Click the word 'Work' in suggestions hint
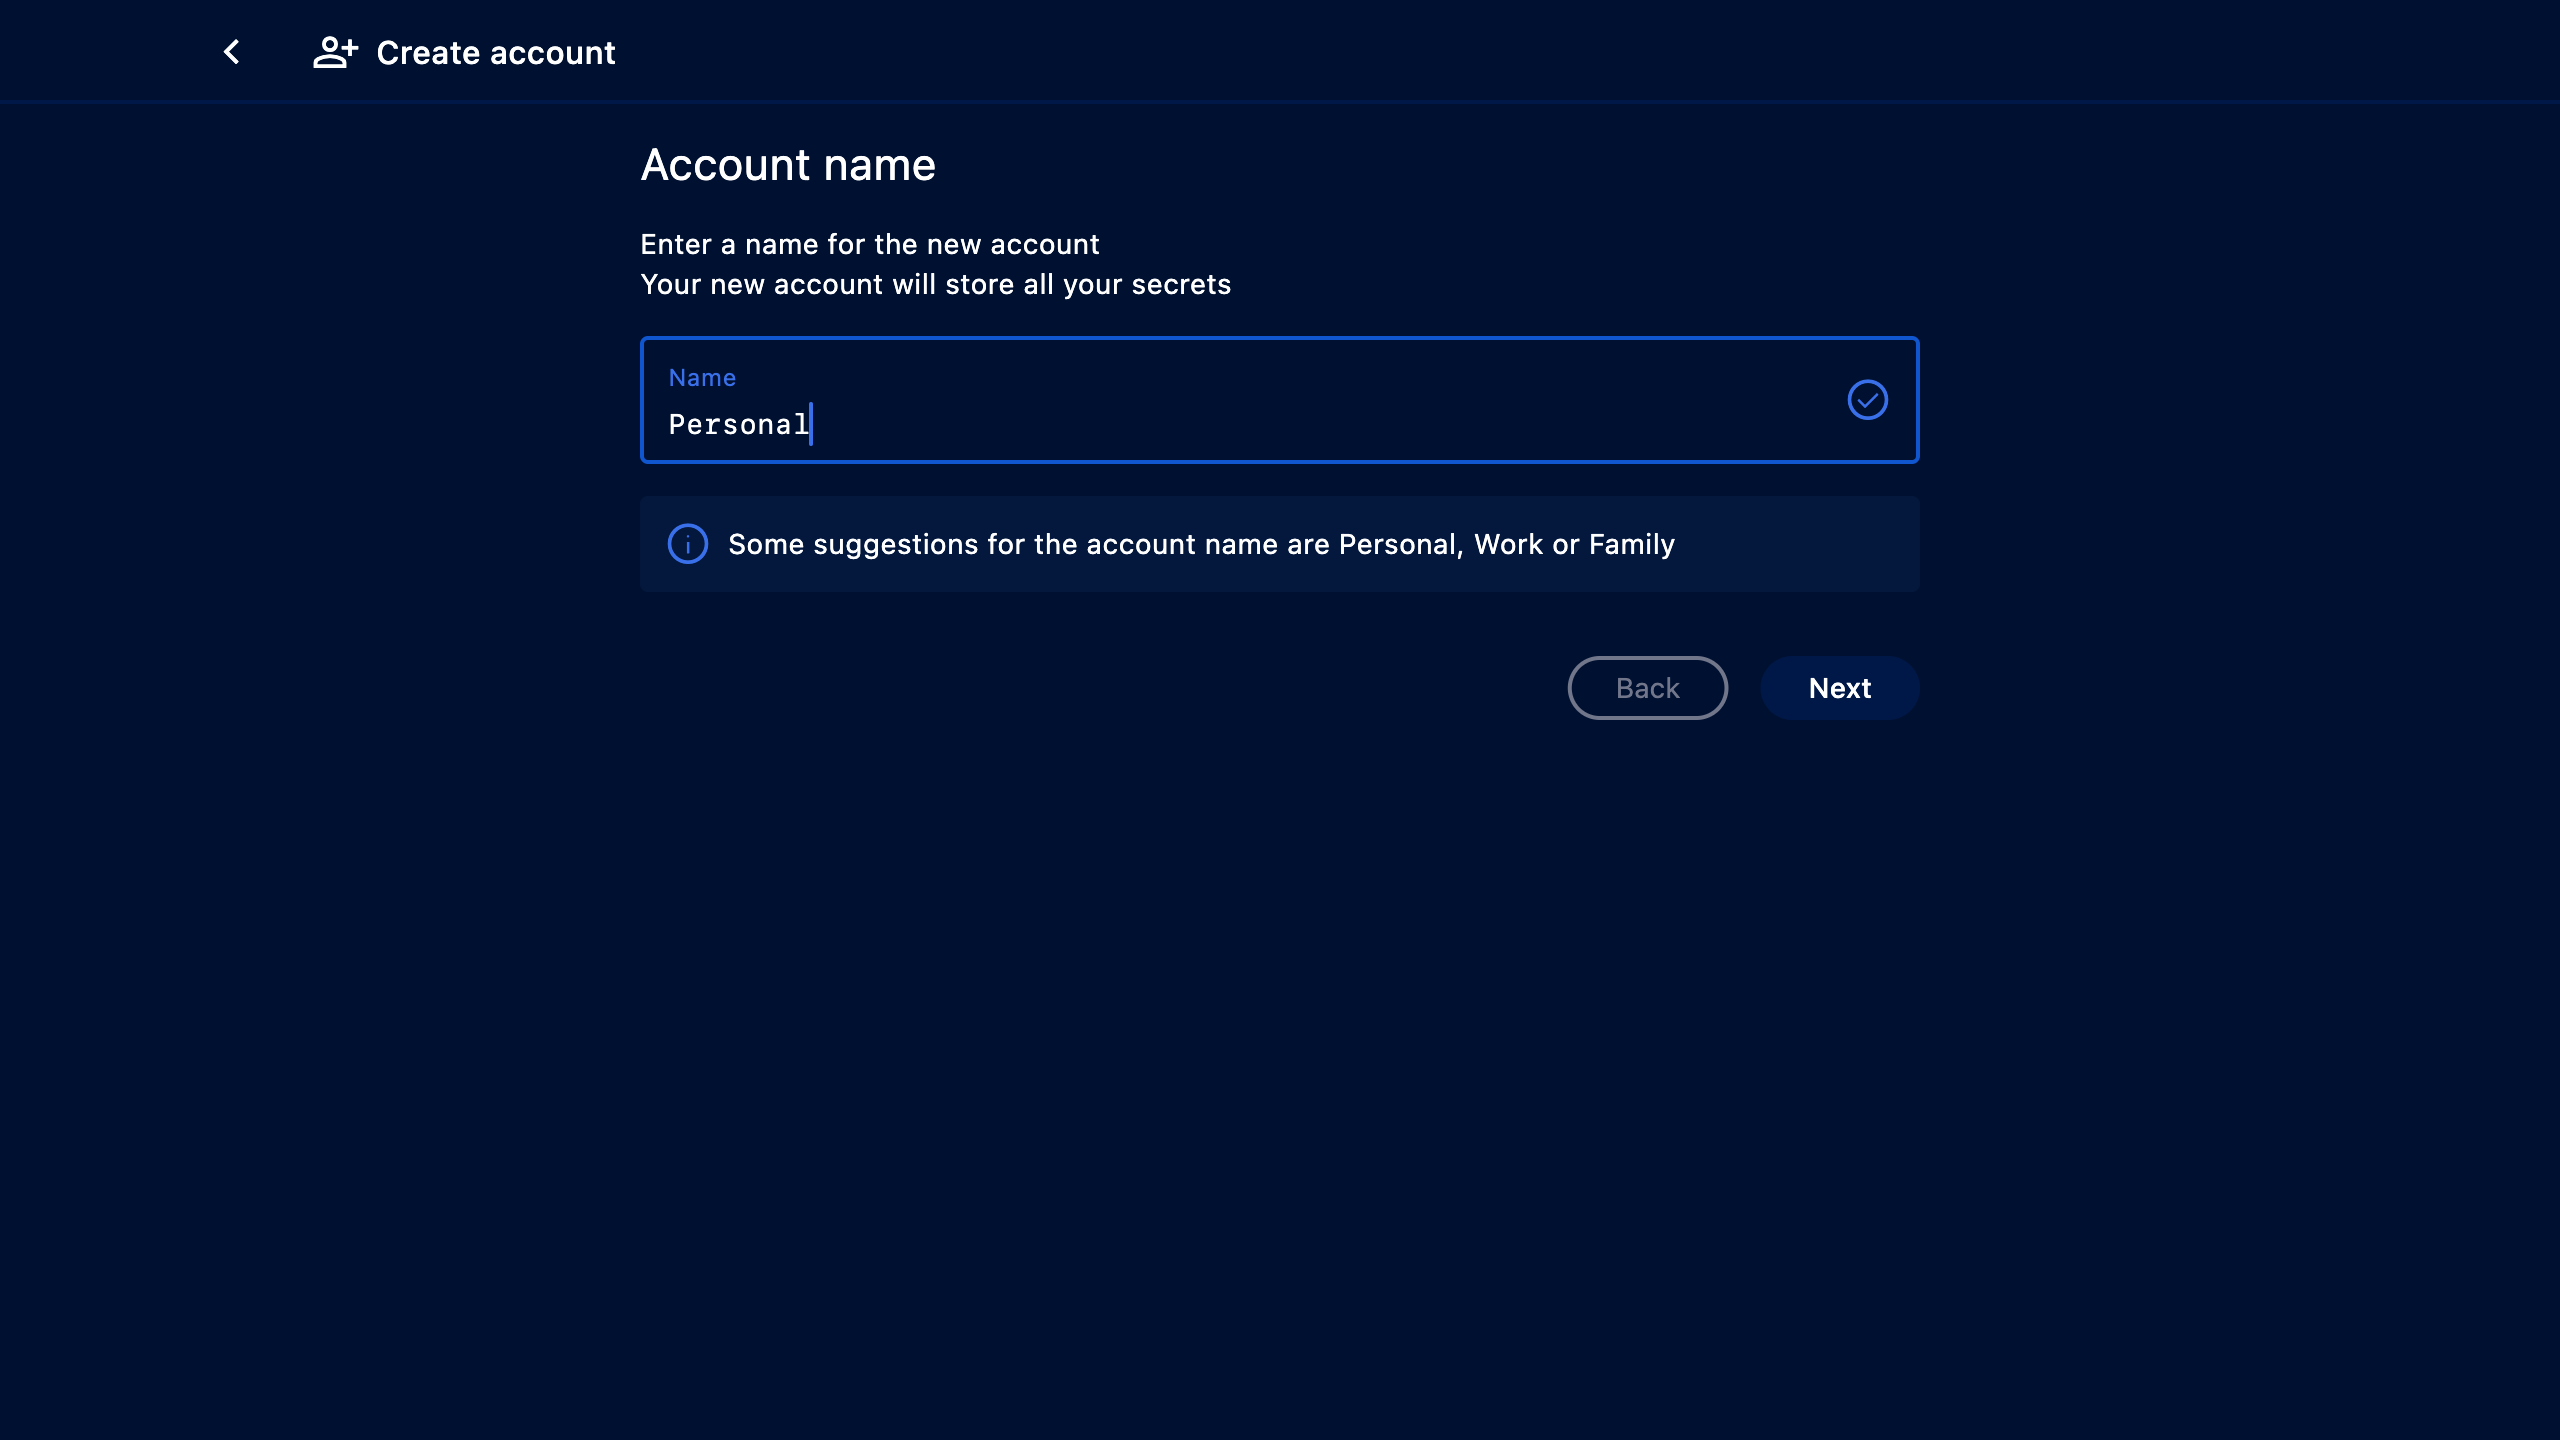 1508,544
